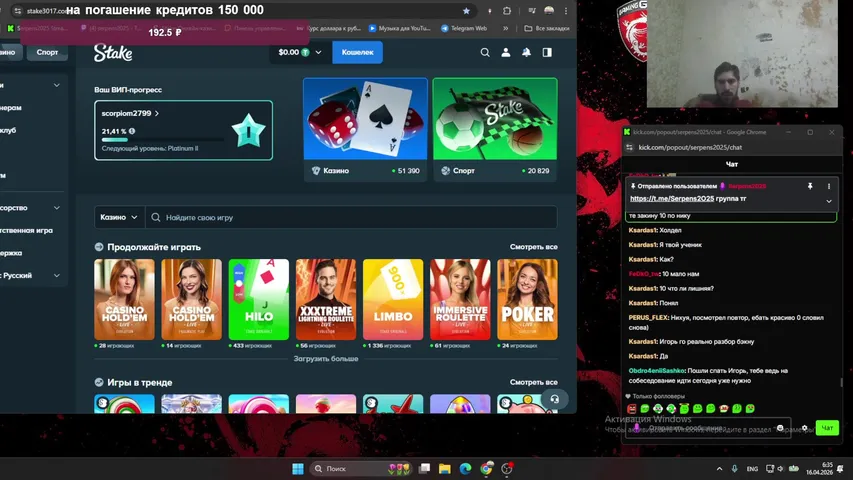Expand the sidebar section above 'ственная игра'
853x480 pixels.
57,208
